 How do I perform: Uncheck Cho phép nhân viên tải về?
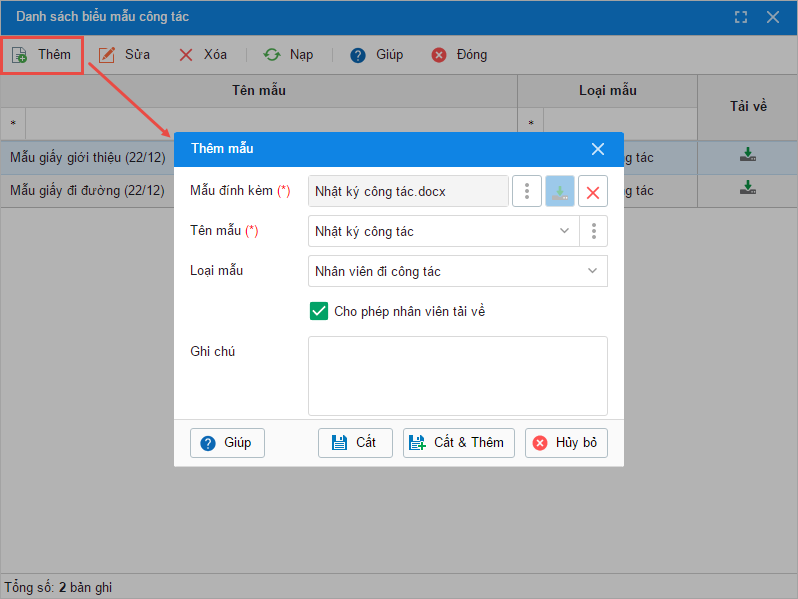coord(319,311)
